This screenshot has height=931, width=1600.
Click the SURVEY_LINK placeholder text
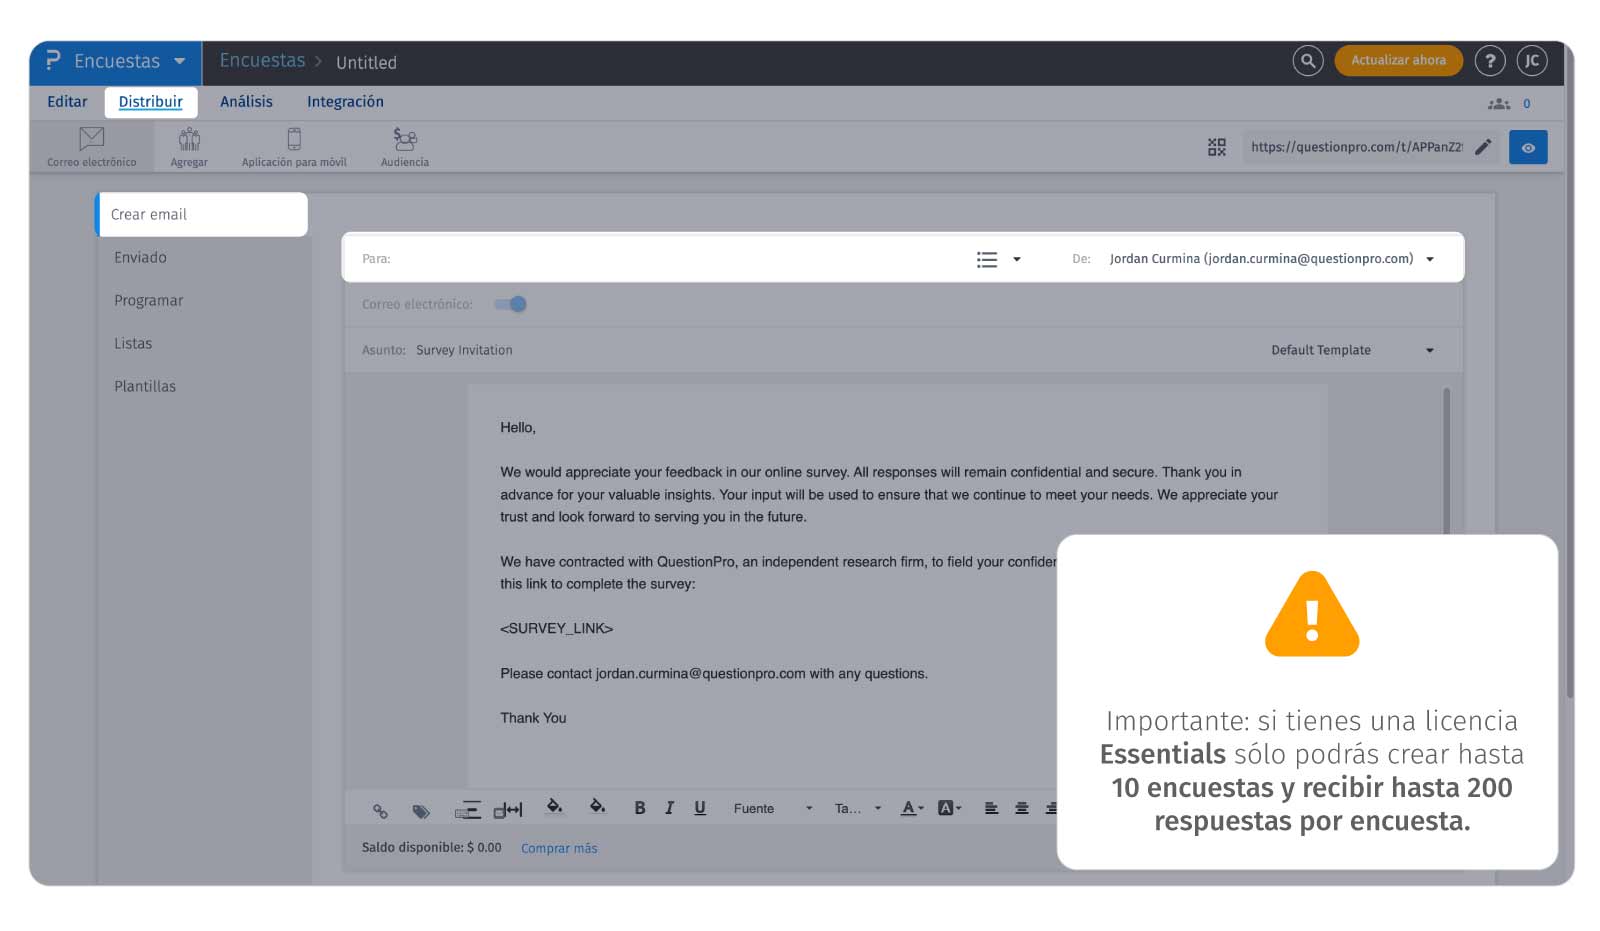(x=556, y=628)
